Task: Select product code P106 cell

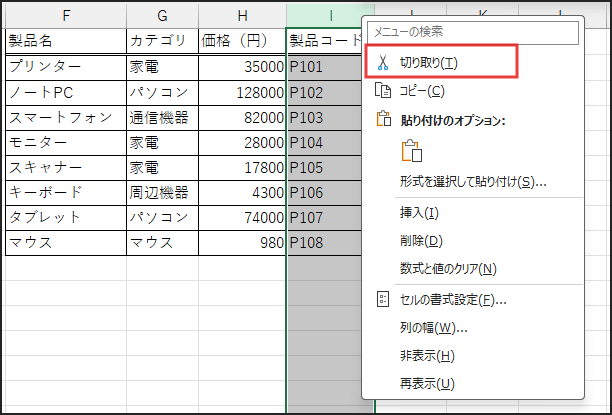Action: click(x=325, y=193)
